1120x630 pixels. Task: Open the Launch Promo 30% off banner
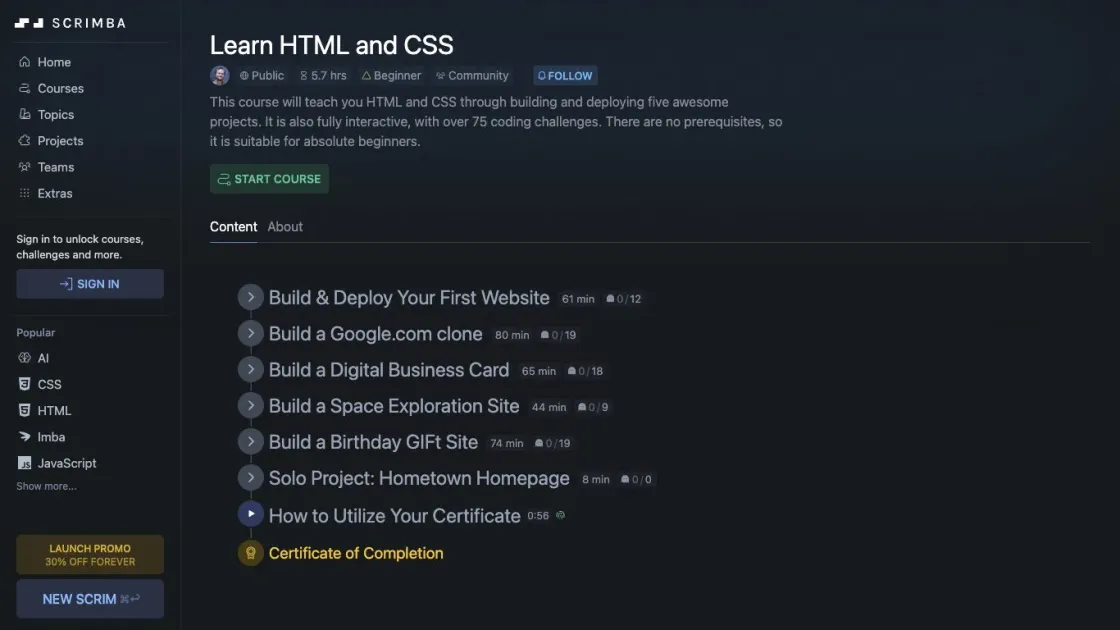[89, 554]
